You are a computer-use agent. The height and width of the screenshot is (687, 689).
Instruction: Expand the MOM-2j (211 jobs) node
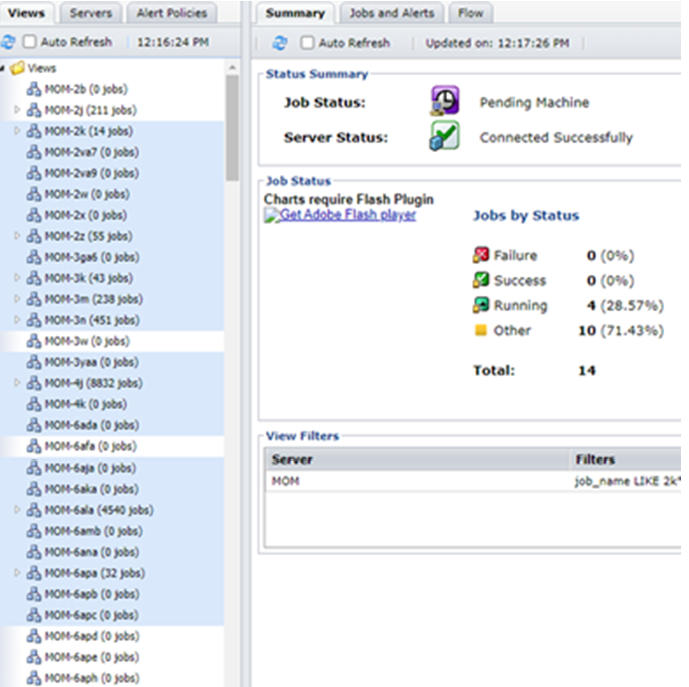[17, 110]
